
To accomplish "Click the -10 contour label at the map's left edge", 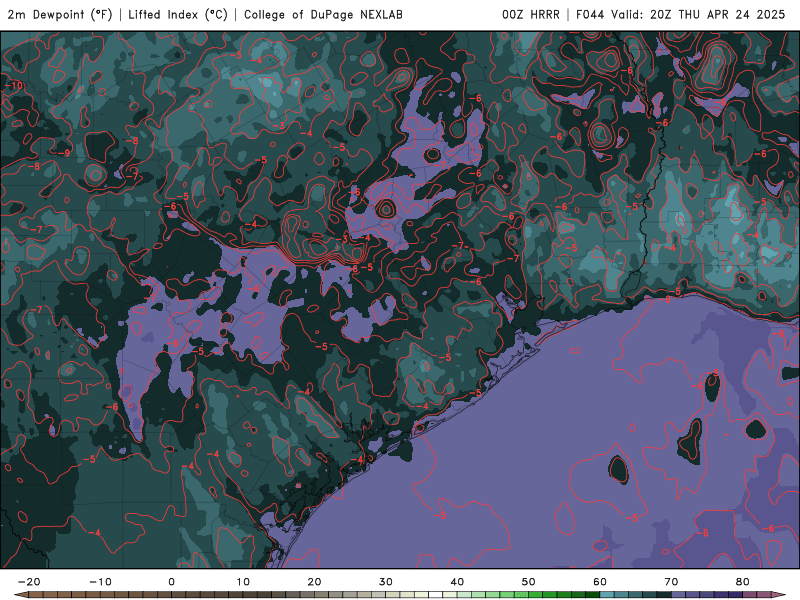I will click(x=14, y=85).
